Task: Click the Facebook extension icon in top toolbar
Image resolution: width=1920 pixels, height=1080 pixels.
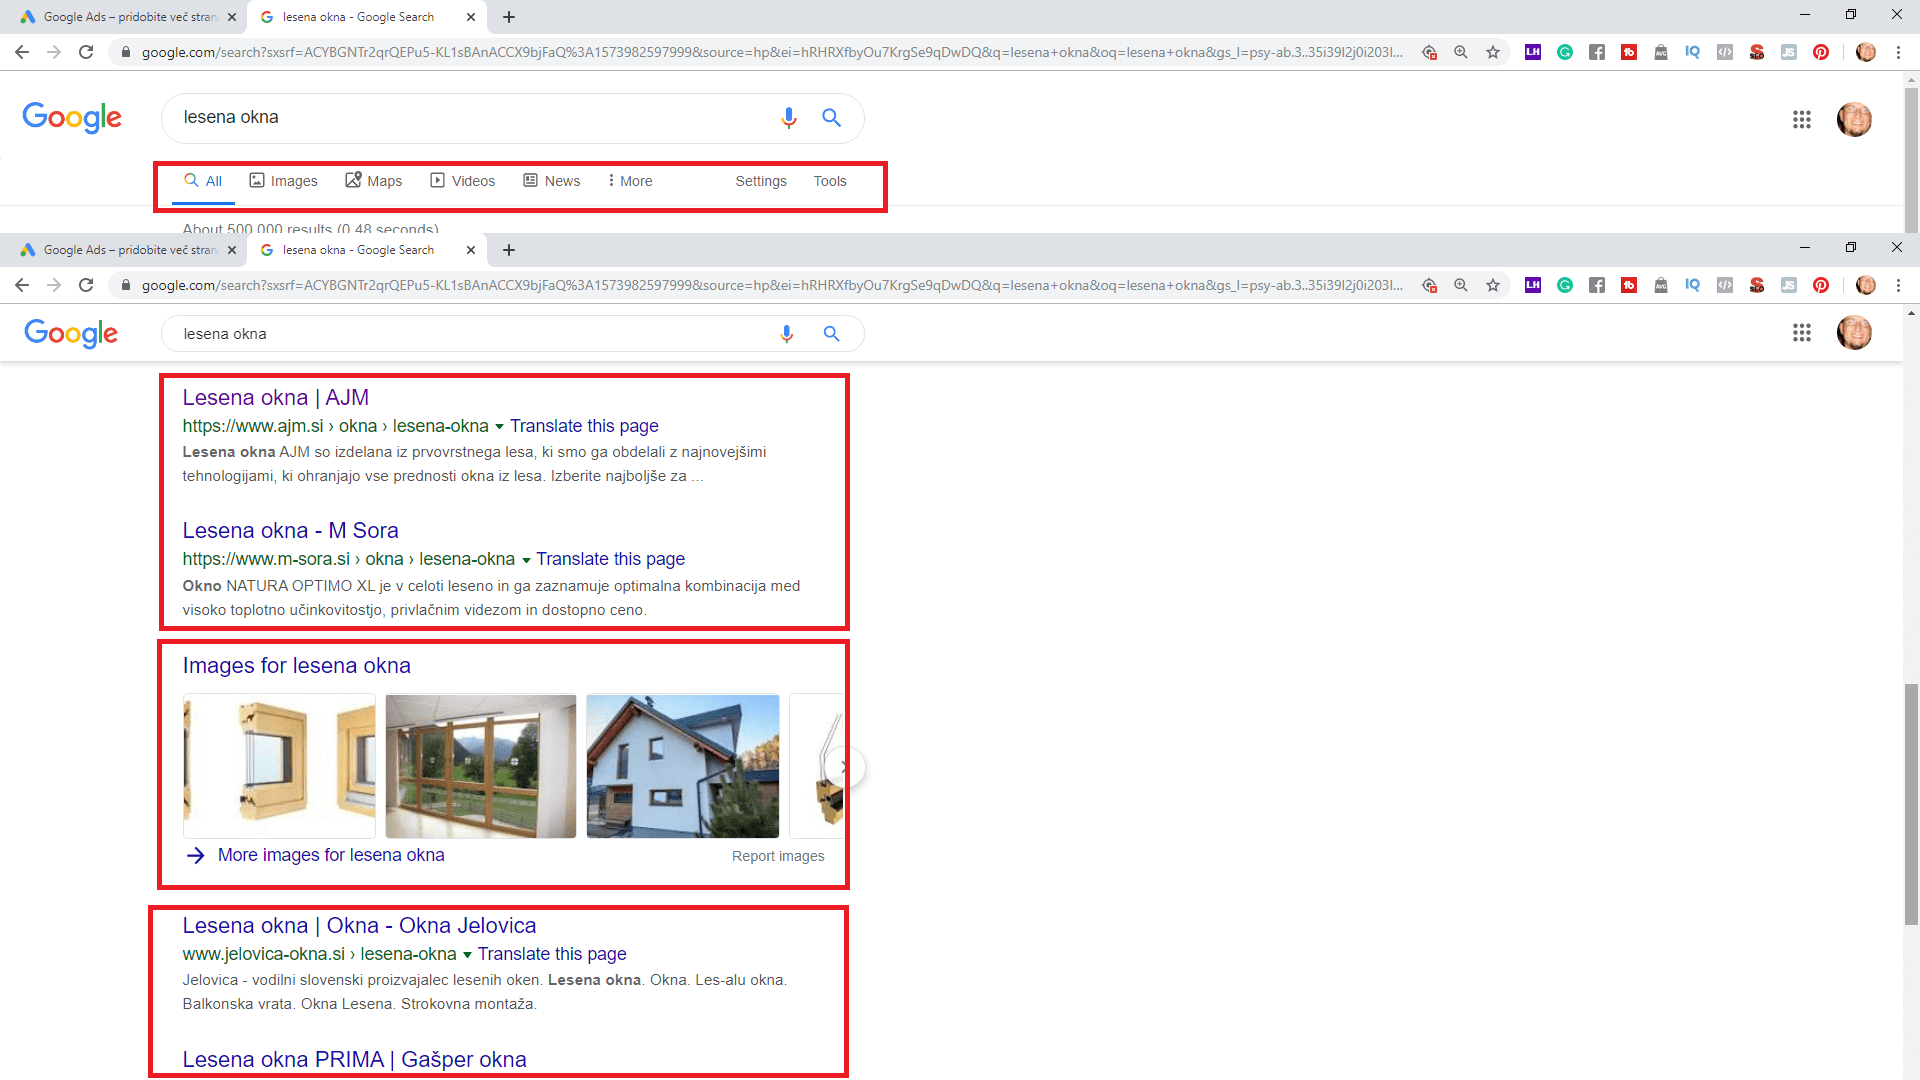Action: pos(1597,52)
